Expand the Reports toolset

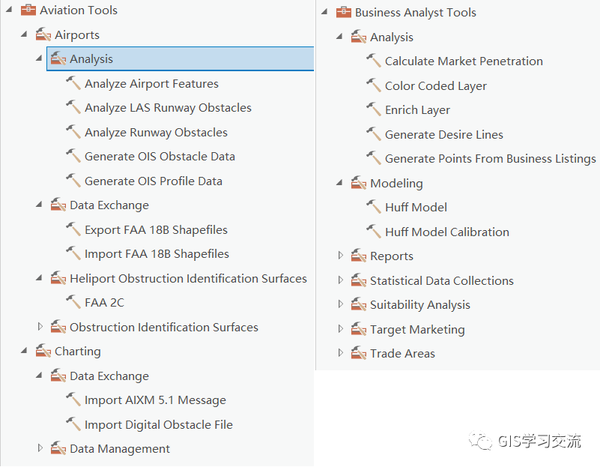340,256
